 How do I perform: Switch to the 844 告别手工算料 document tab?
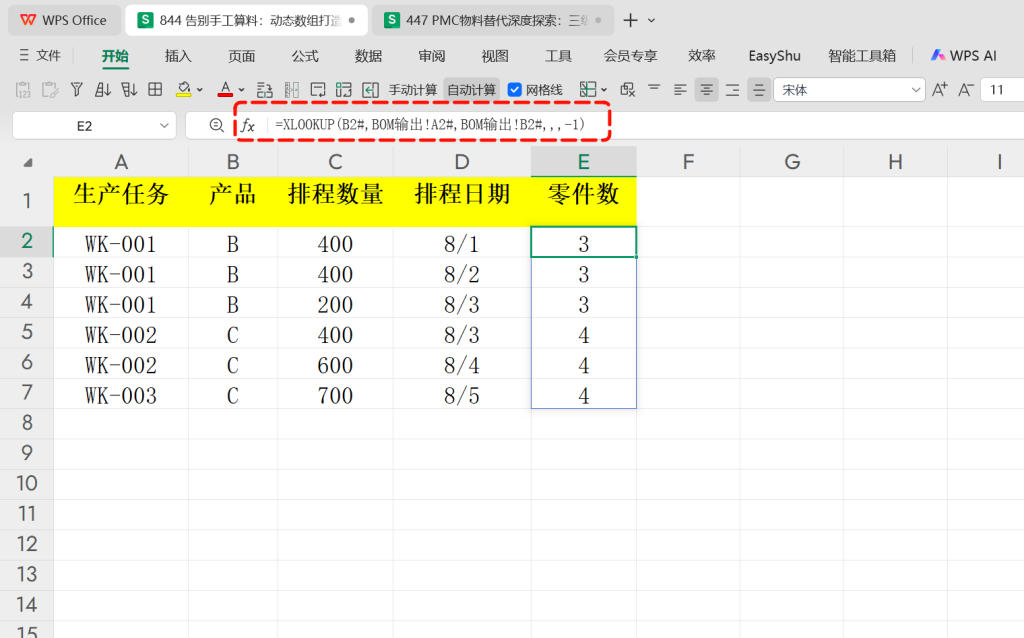click(246, 20)
